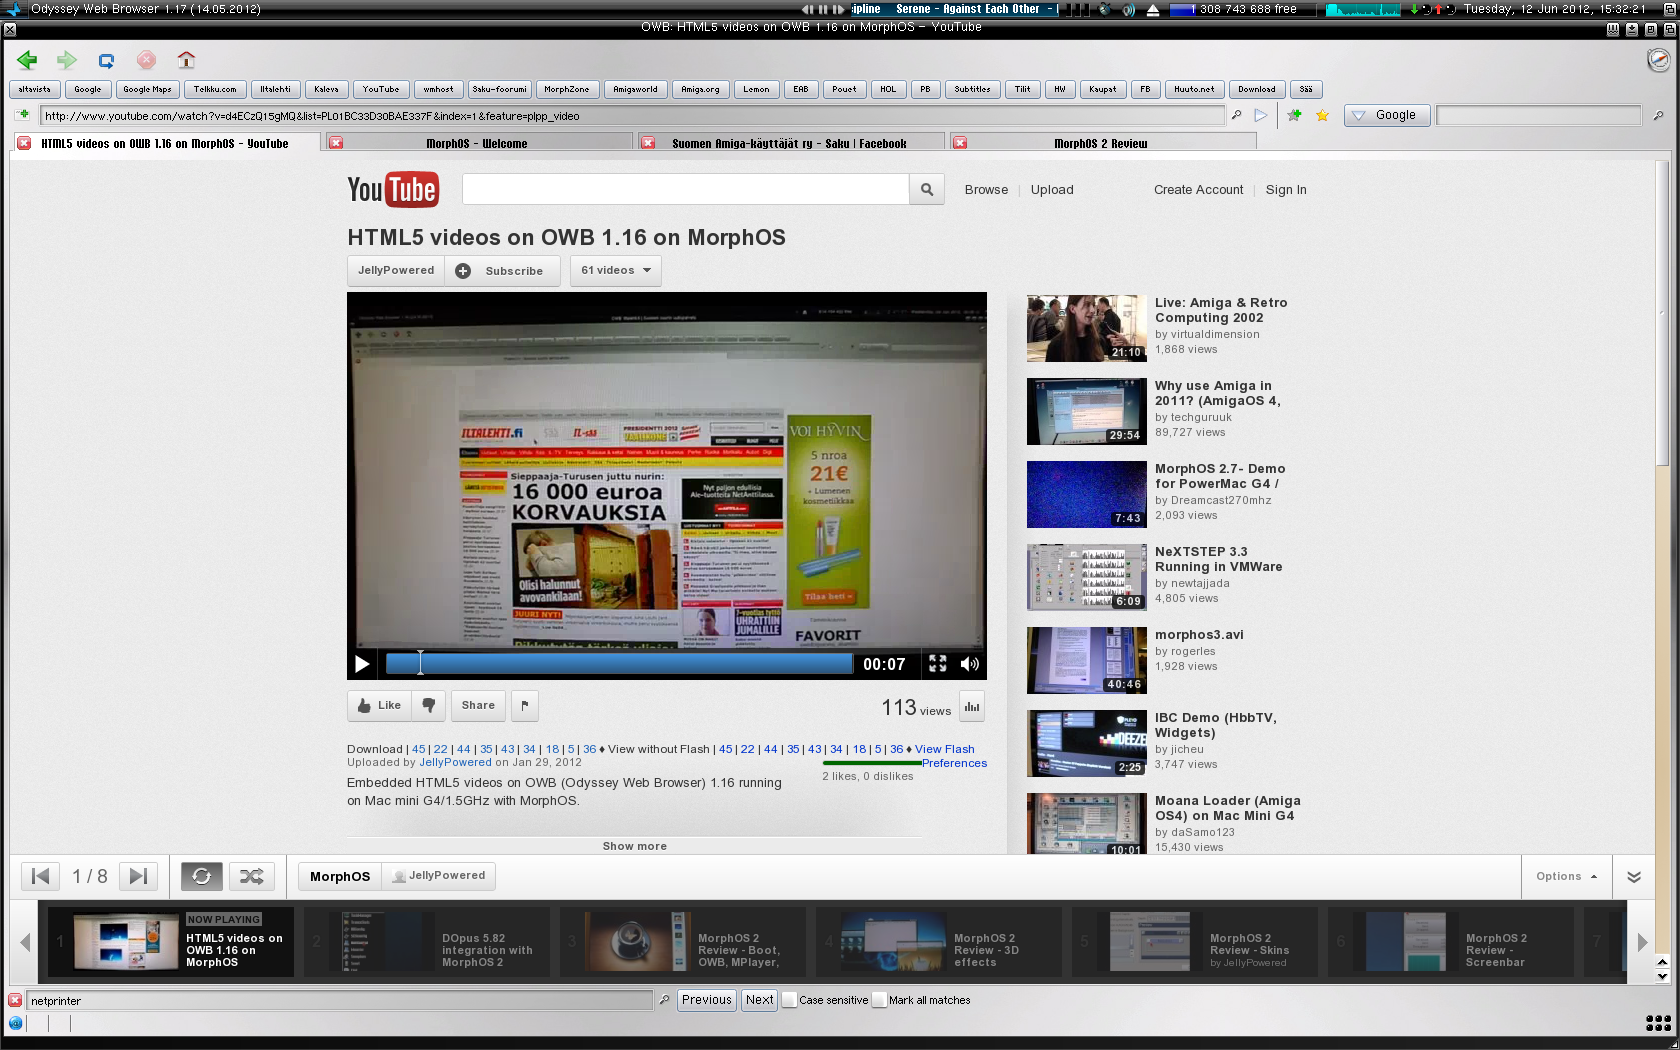Mute the video using the speaker icon
The width and height of the screenshot is (1680, 1050).
[x=969, y=664]
